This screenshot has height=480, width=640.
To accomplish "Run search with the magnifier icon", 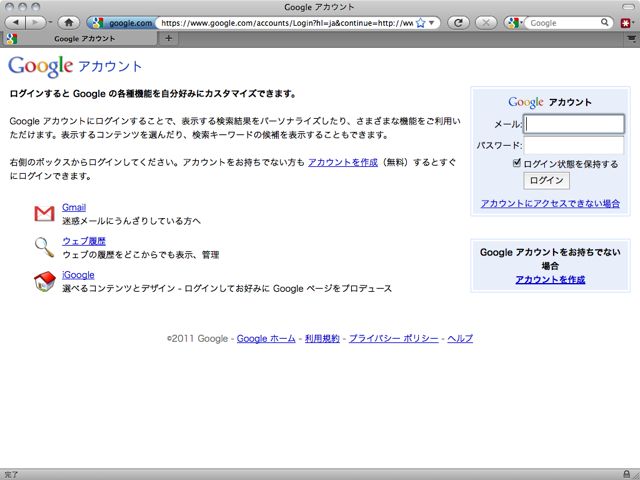I will [605, 22].
